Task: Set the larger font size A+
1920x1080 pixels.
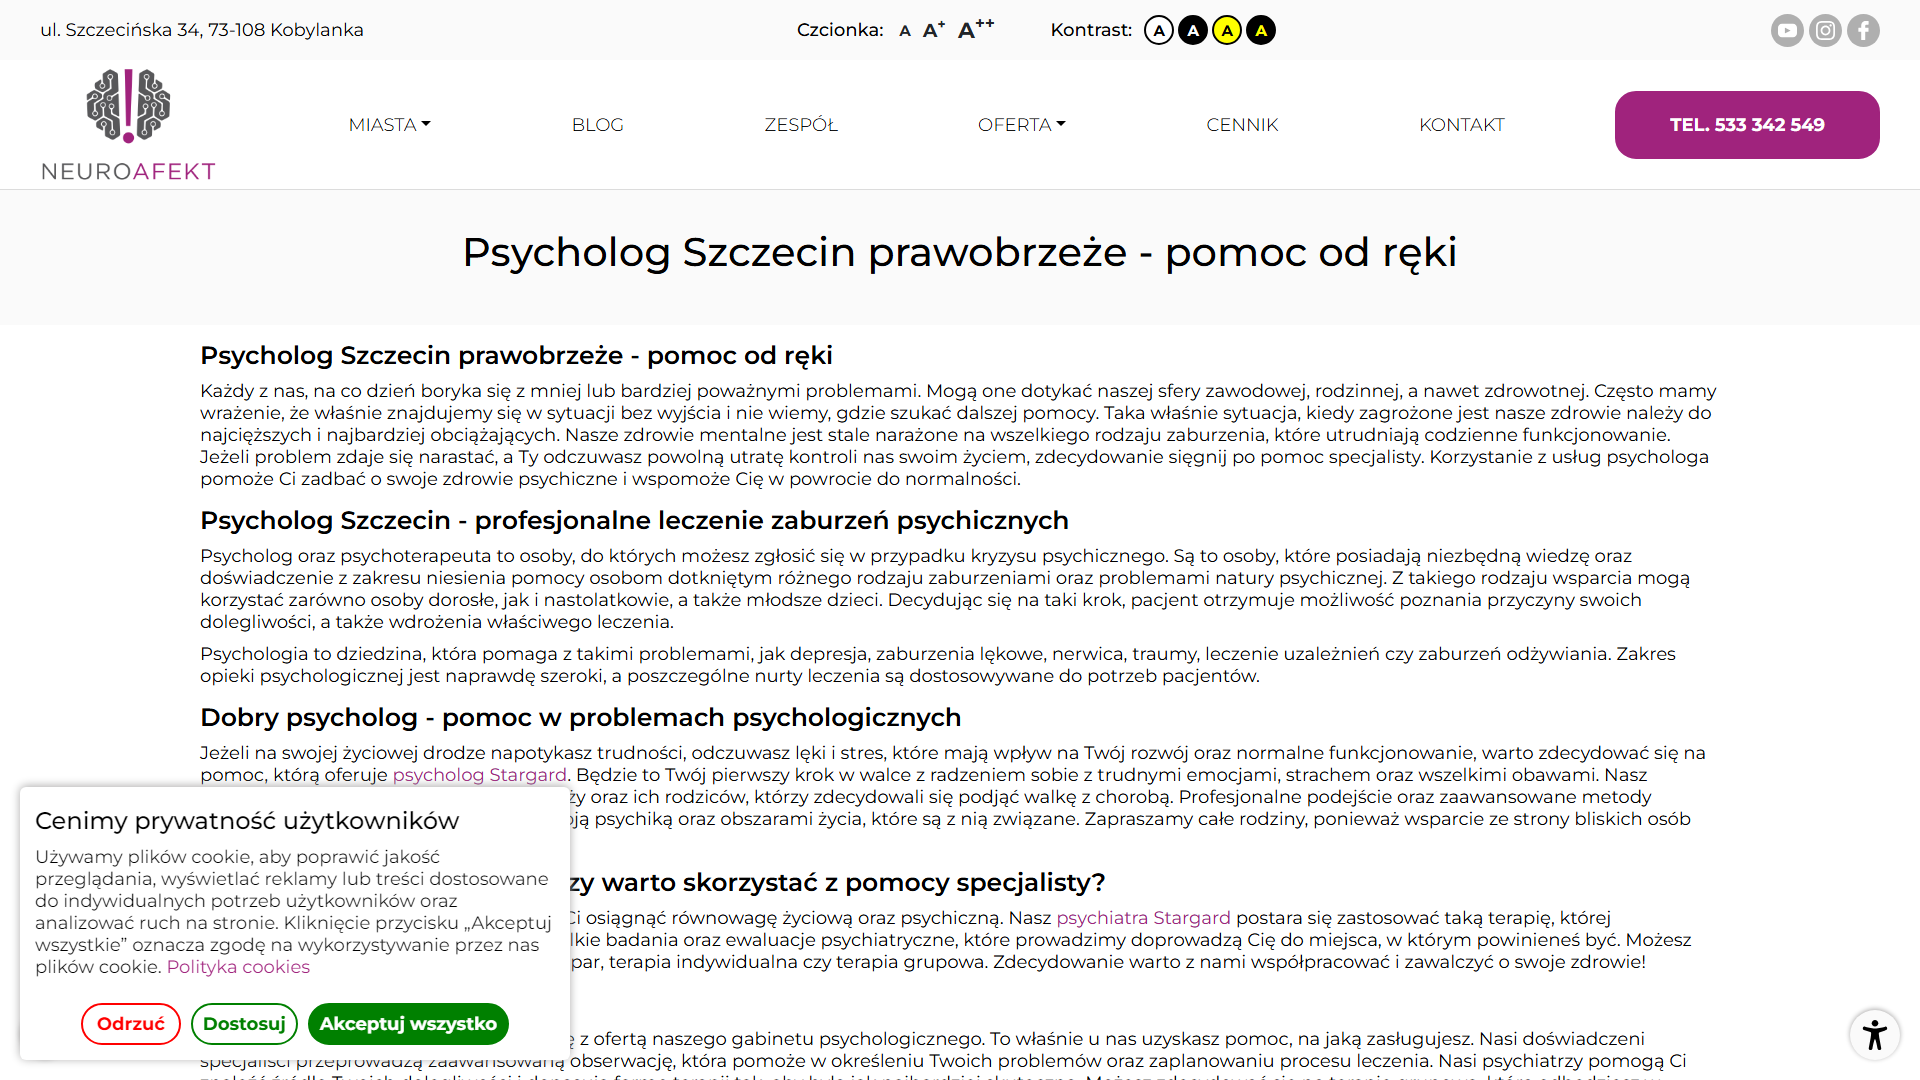Action: [x=933, y=30]
